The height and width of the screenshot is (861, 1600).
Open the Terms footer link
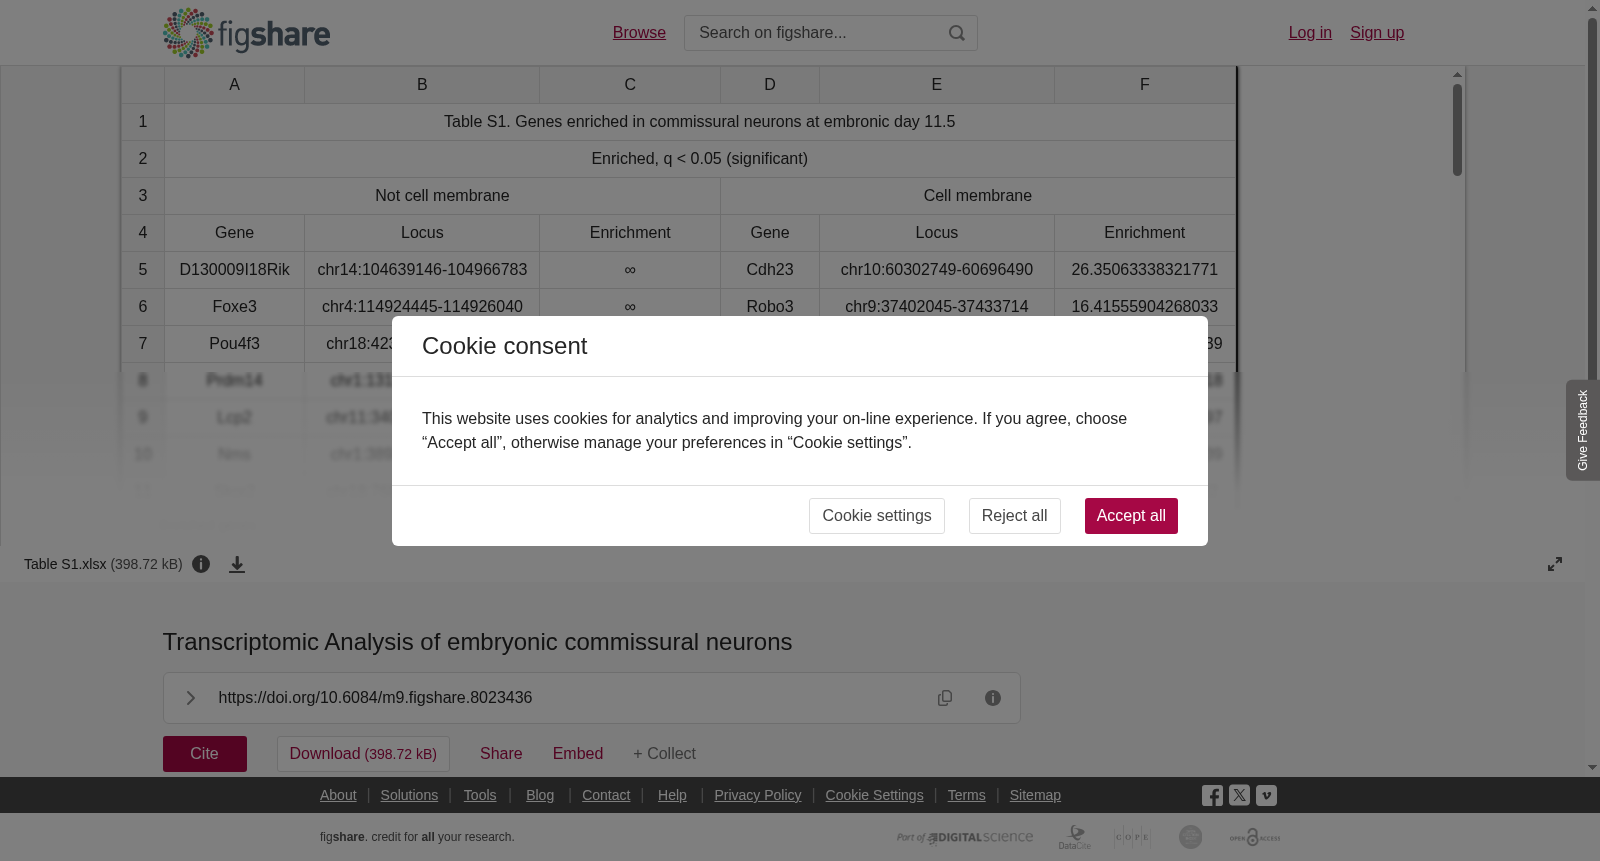coord(967,795)
